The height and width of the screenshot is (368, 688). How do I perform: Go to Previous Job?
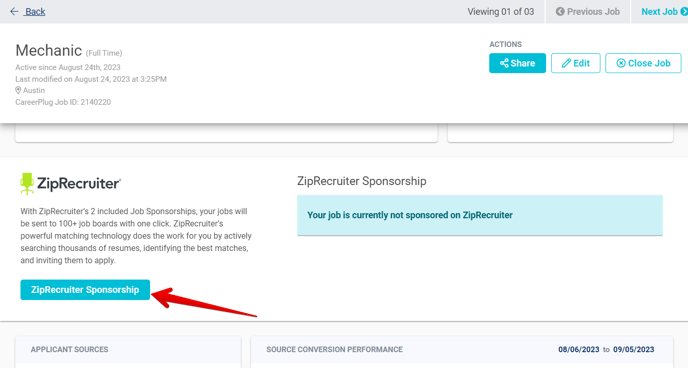[588, 11]
